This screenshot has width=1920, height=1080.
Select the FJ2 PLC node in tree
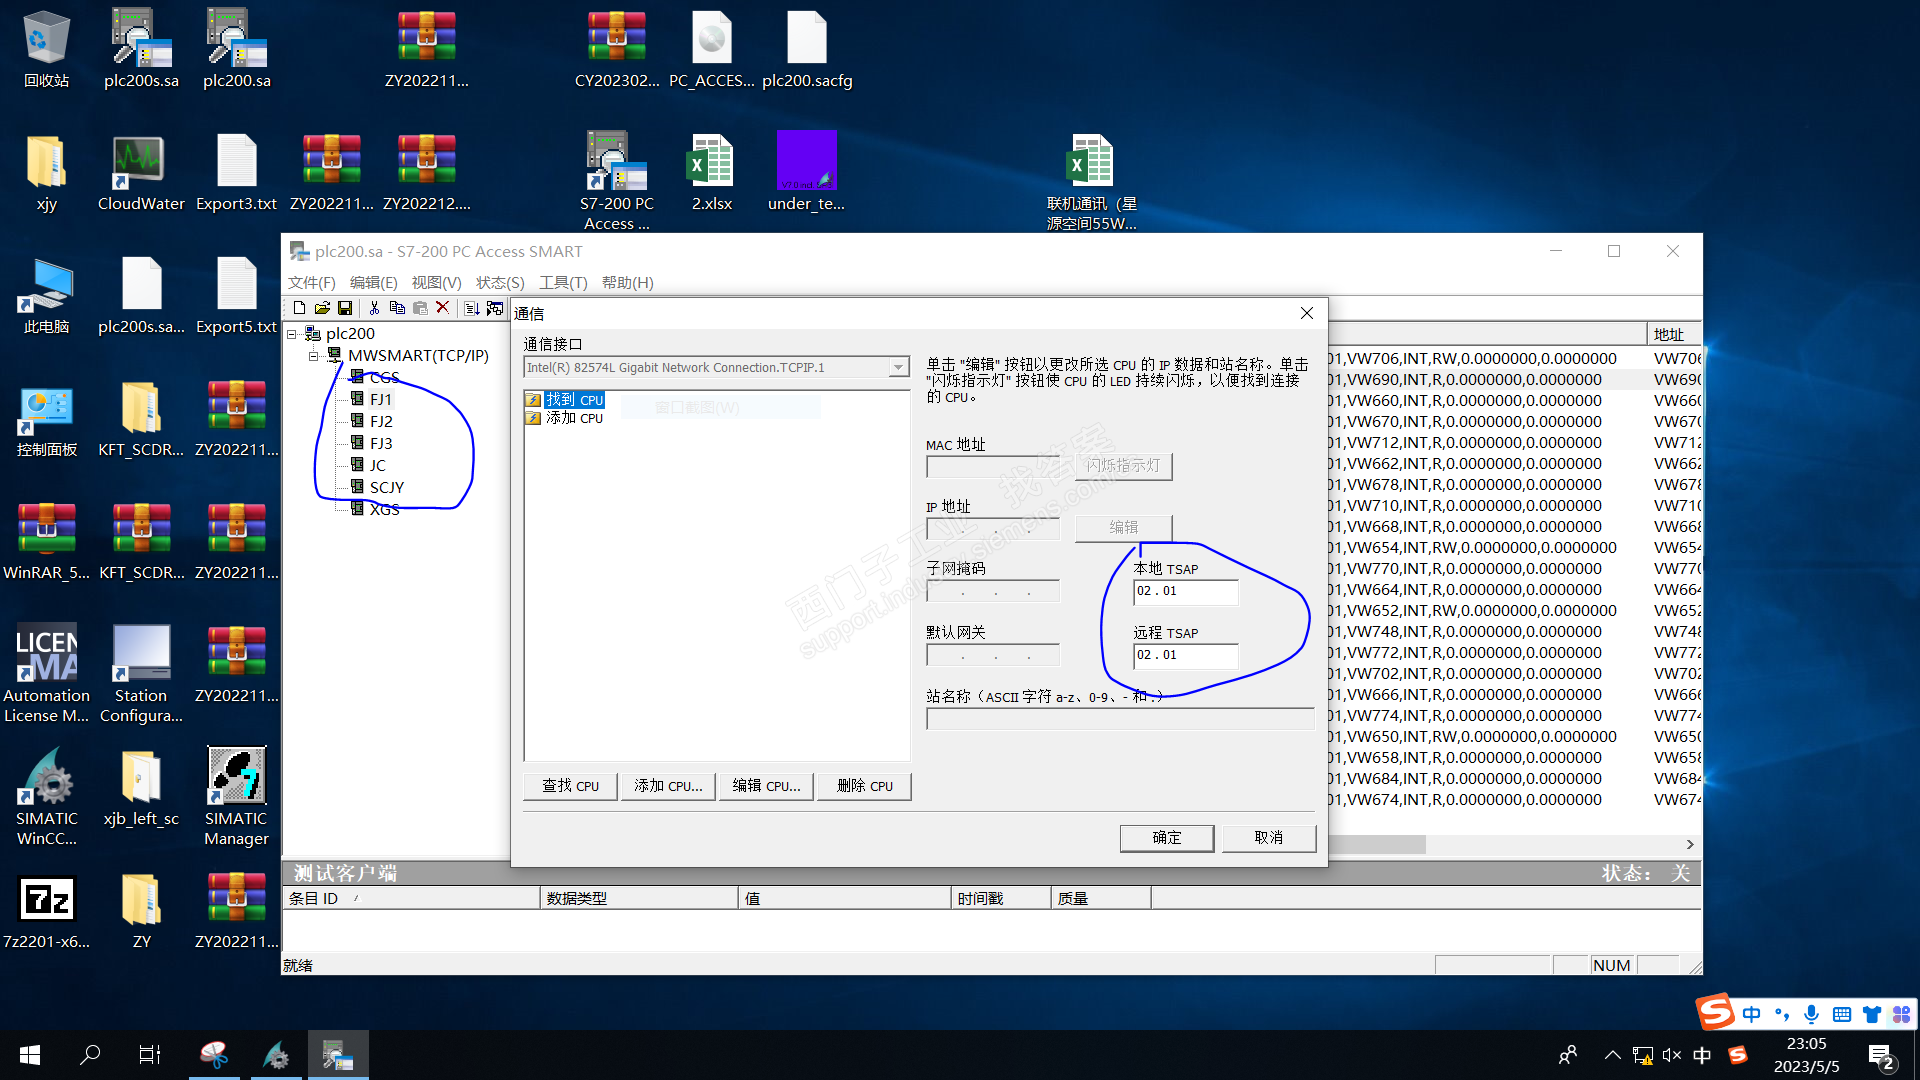(381, 421)
